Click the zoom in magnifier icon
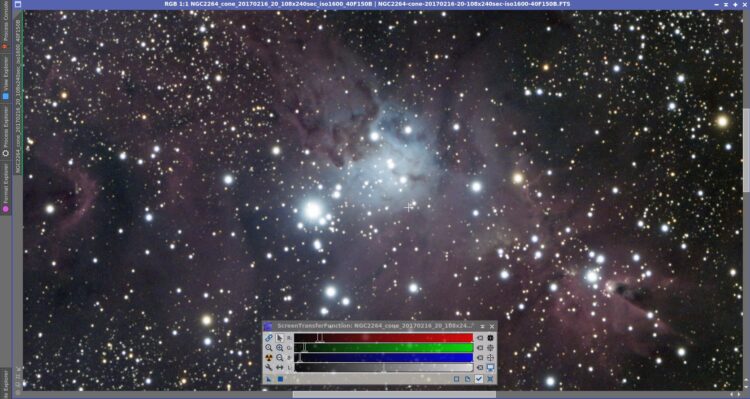The height and width of the screenshot is (399, 750). [x=280, y=348]
